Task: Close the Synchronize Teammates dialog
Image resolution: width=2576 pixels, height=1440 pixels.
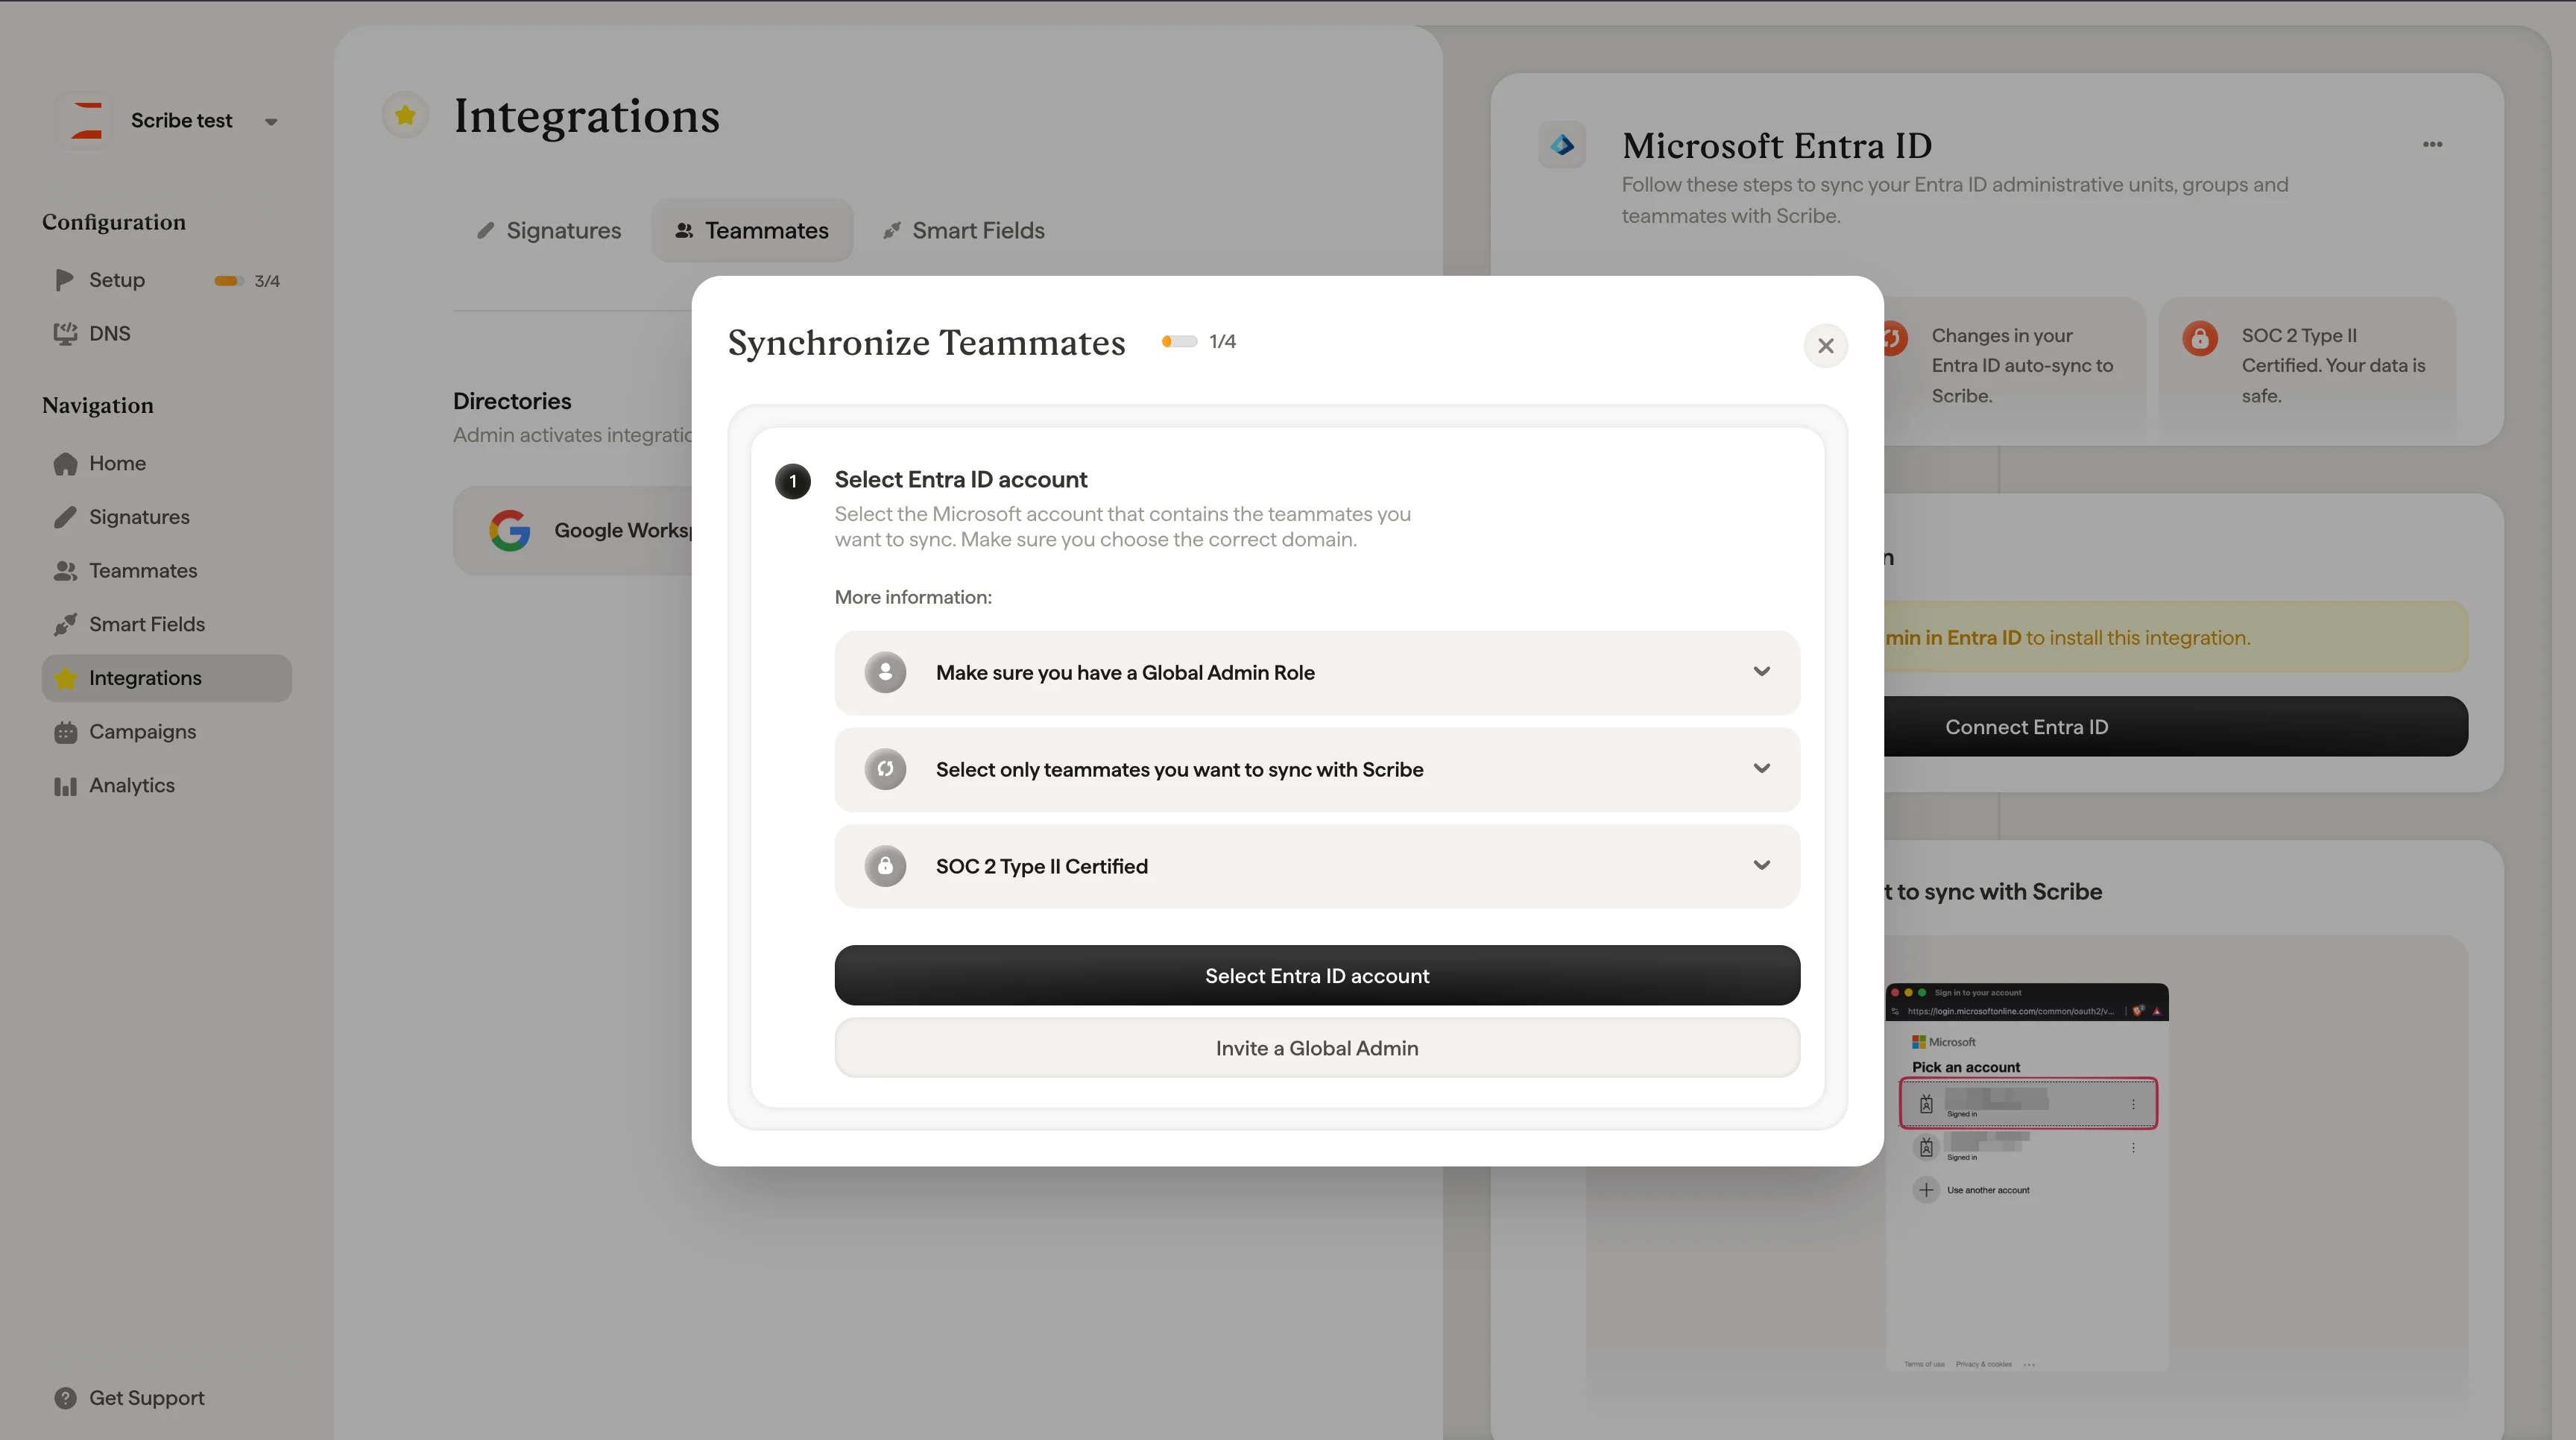Action: [x=1825, y=346]
